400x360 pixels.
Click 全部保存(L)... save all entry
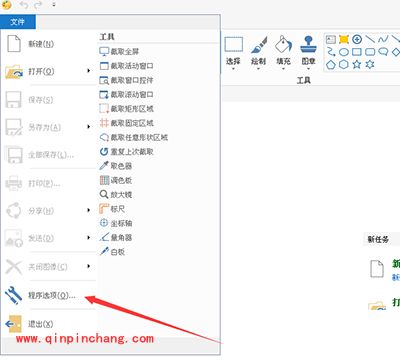(48, 155)
